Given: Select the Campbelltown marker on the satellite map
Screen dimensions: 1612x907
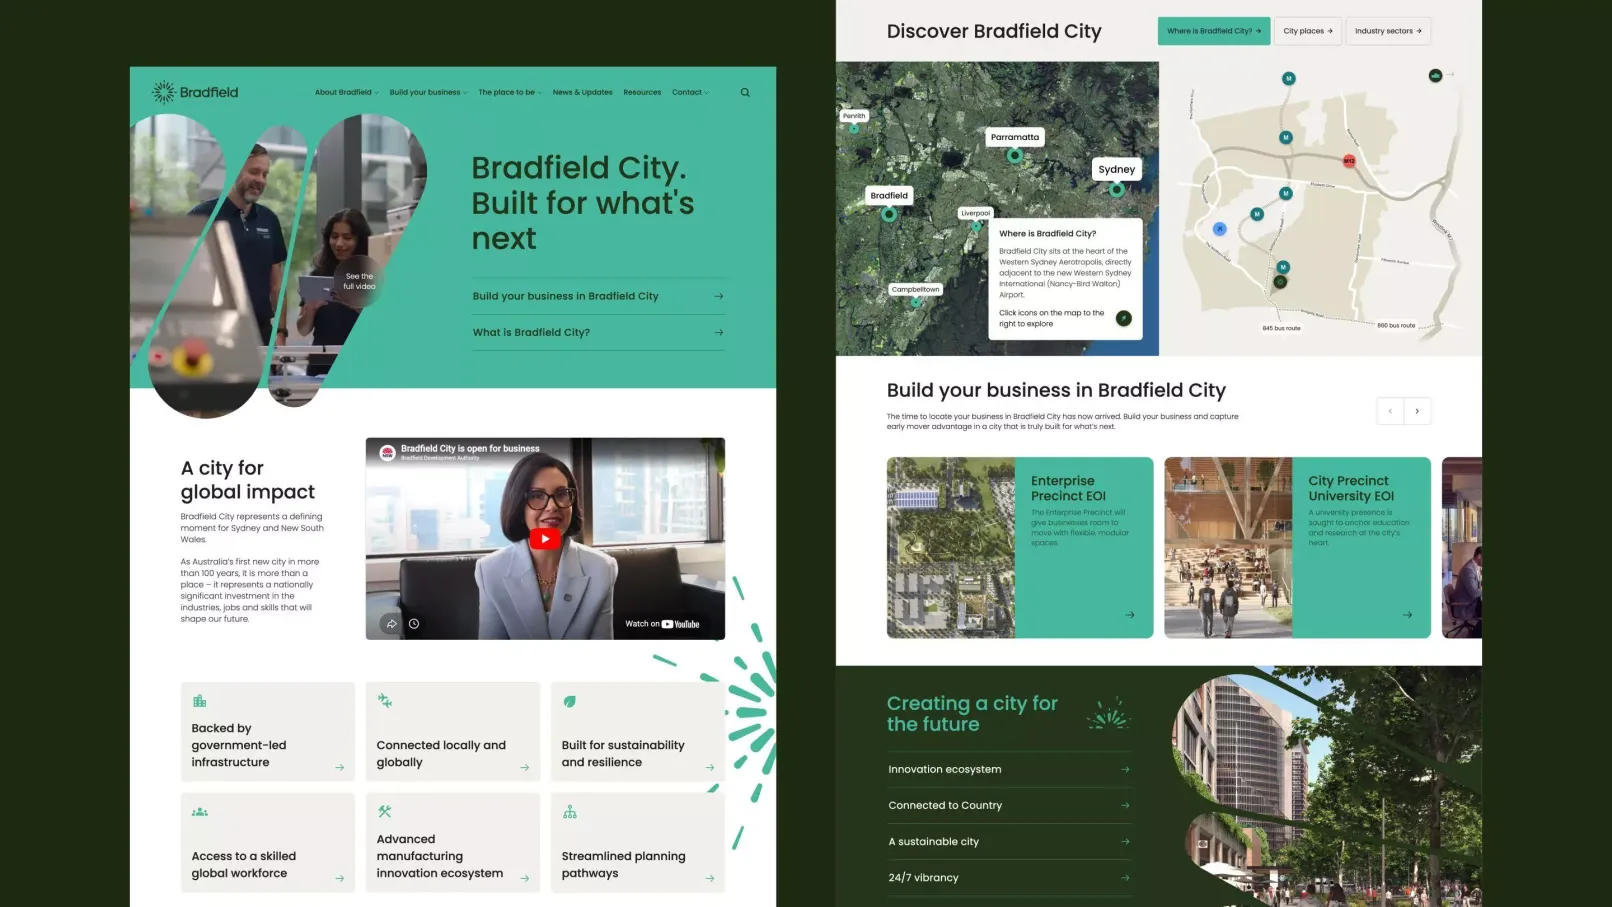Looking at the screenshot, I should [916, 302].
